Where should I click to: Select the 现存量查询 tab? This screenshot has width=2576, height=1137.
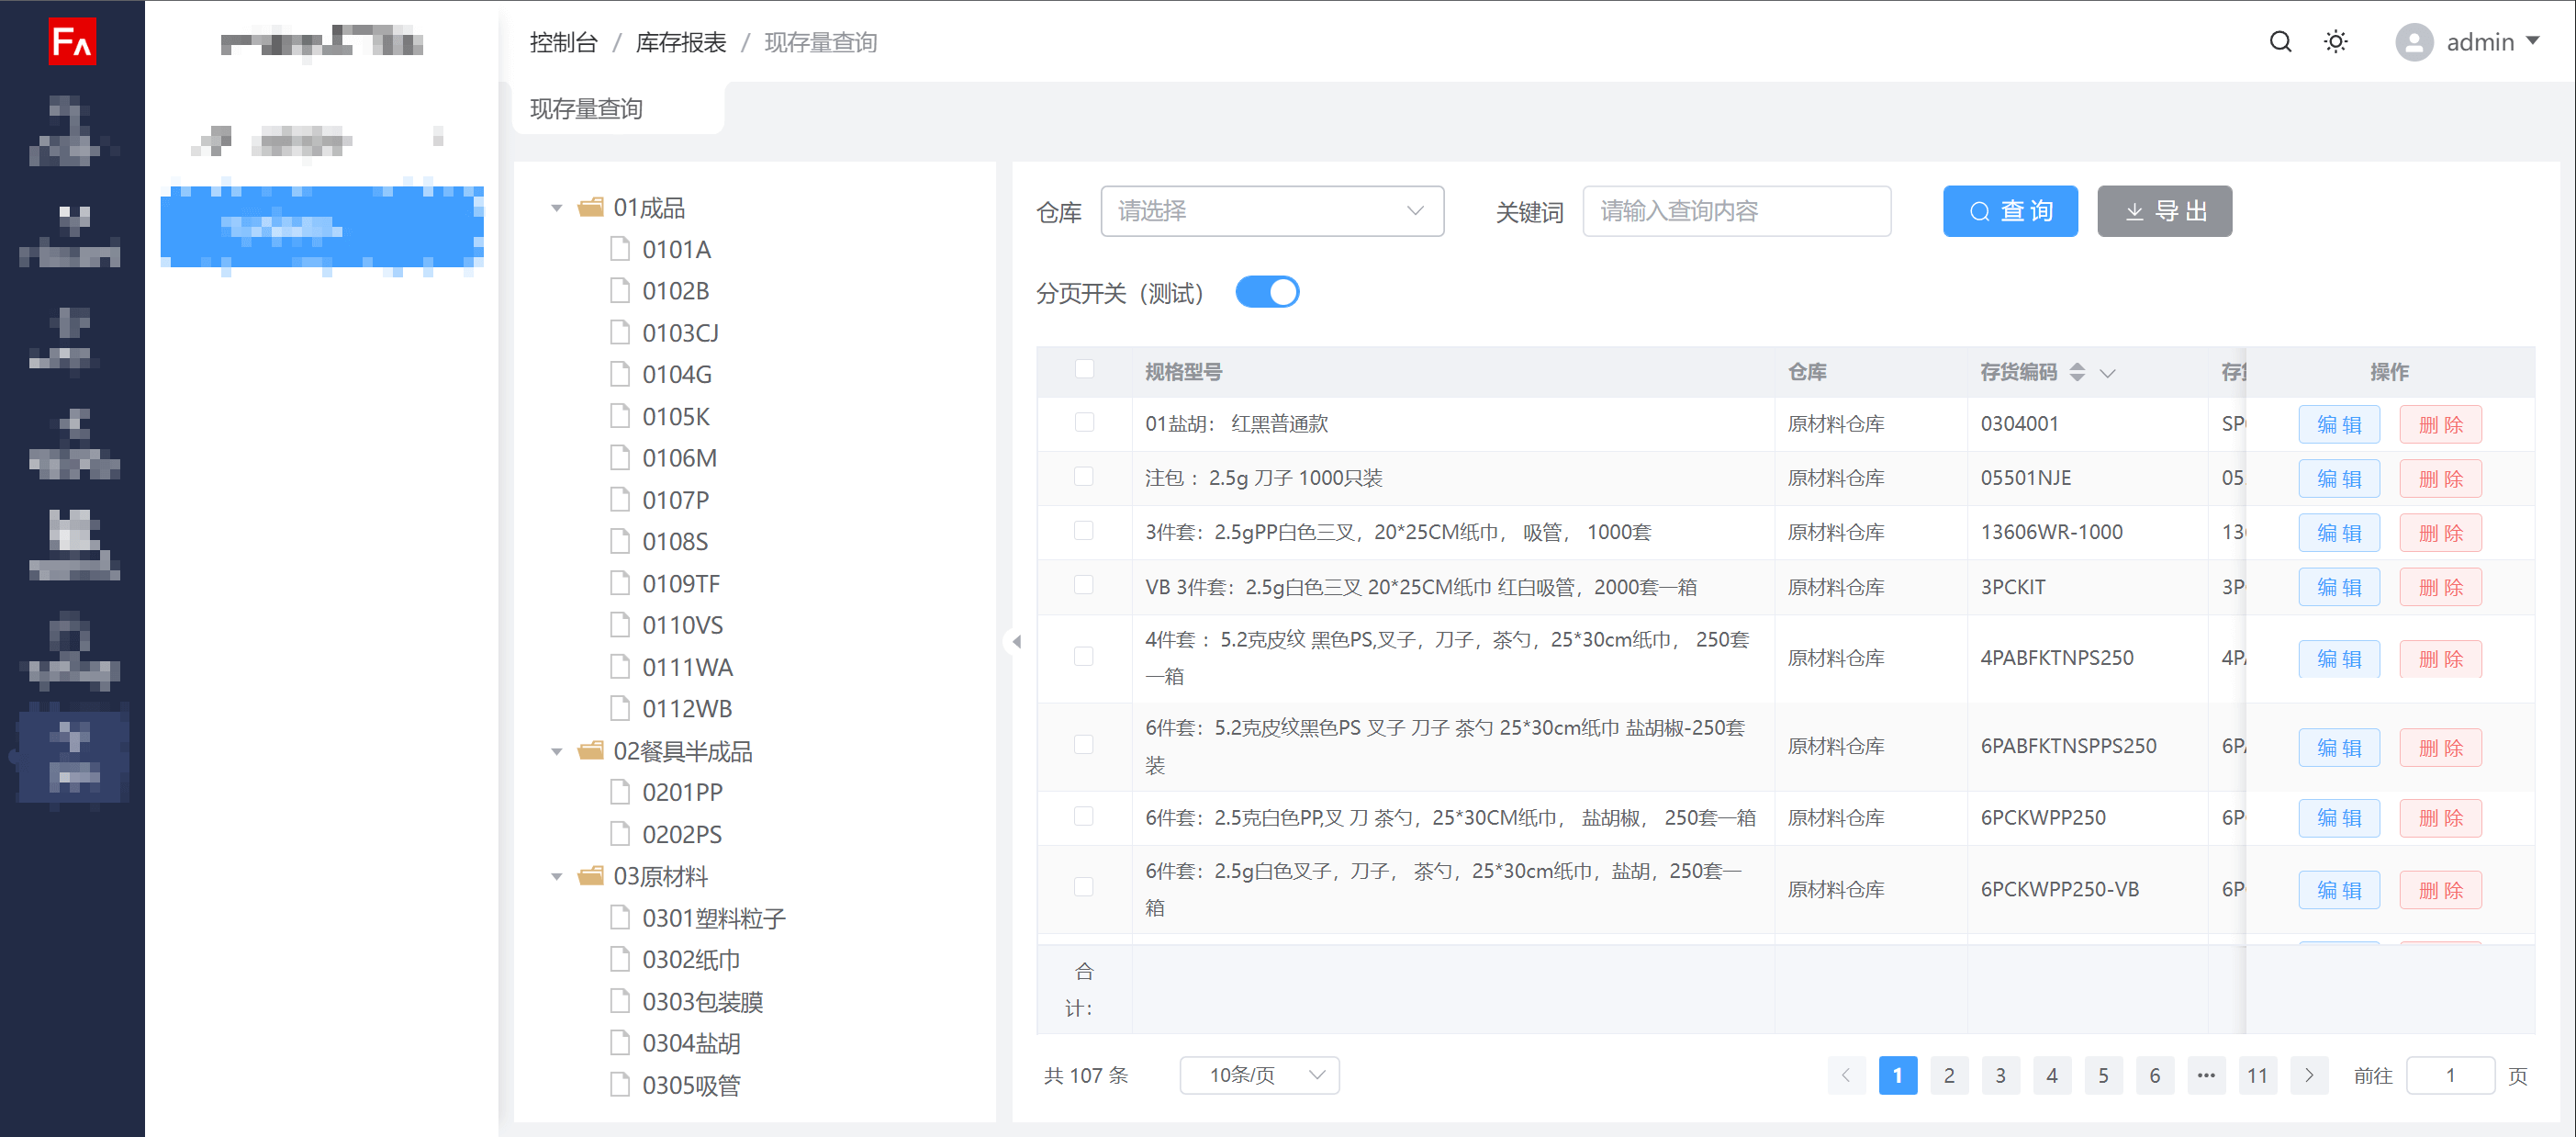click(586, 109)
